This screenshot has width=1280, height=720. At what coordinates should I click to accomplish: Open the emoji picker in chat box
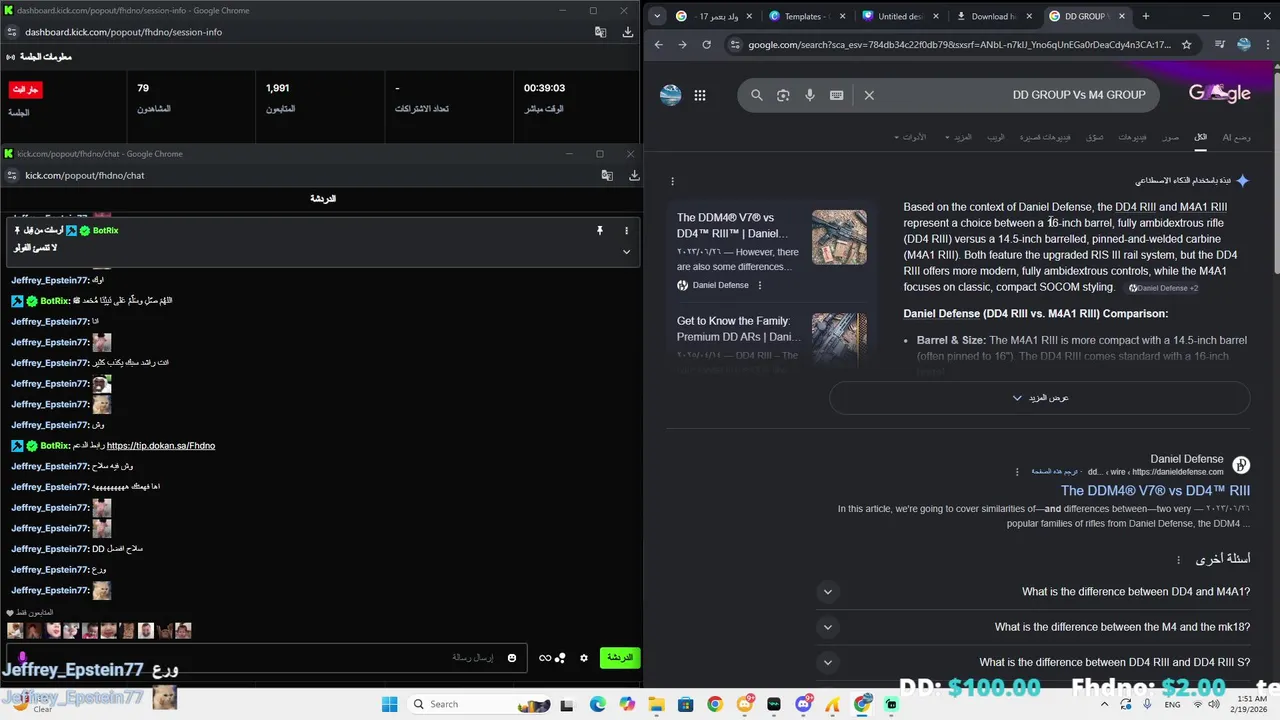click(512, 658)
